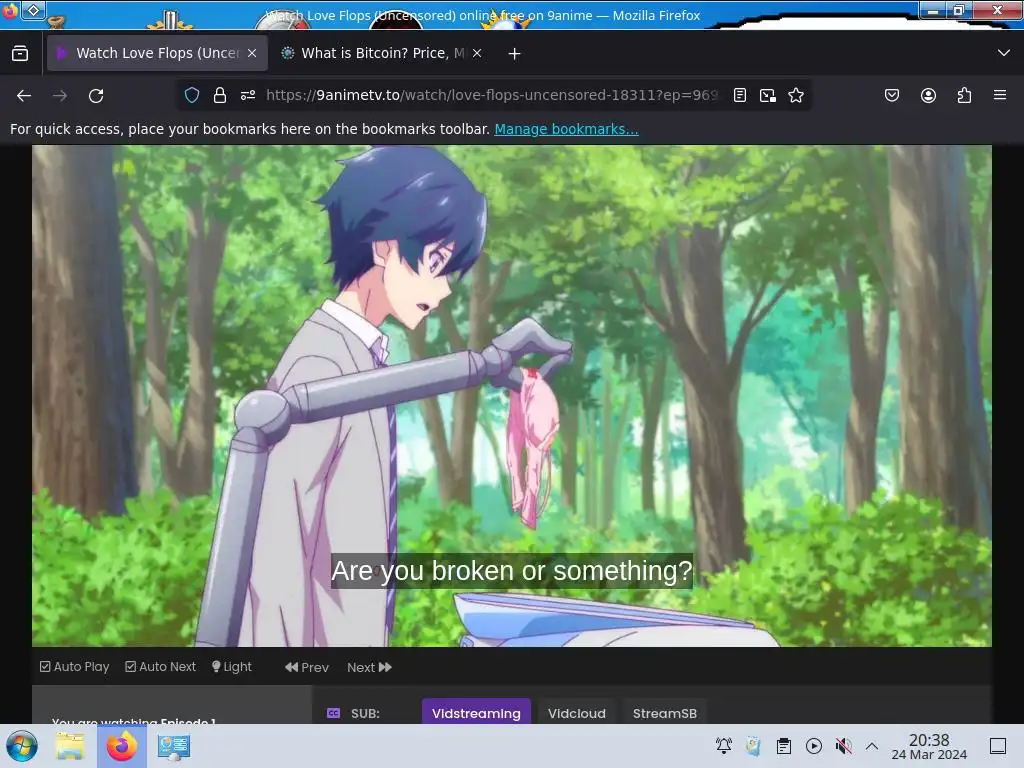Go forward one page
The width and height of the screenshot is (1024, 768).
tap(60, 96)
